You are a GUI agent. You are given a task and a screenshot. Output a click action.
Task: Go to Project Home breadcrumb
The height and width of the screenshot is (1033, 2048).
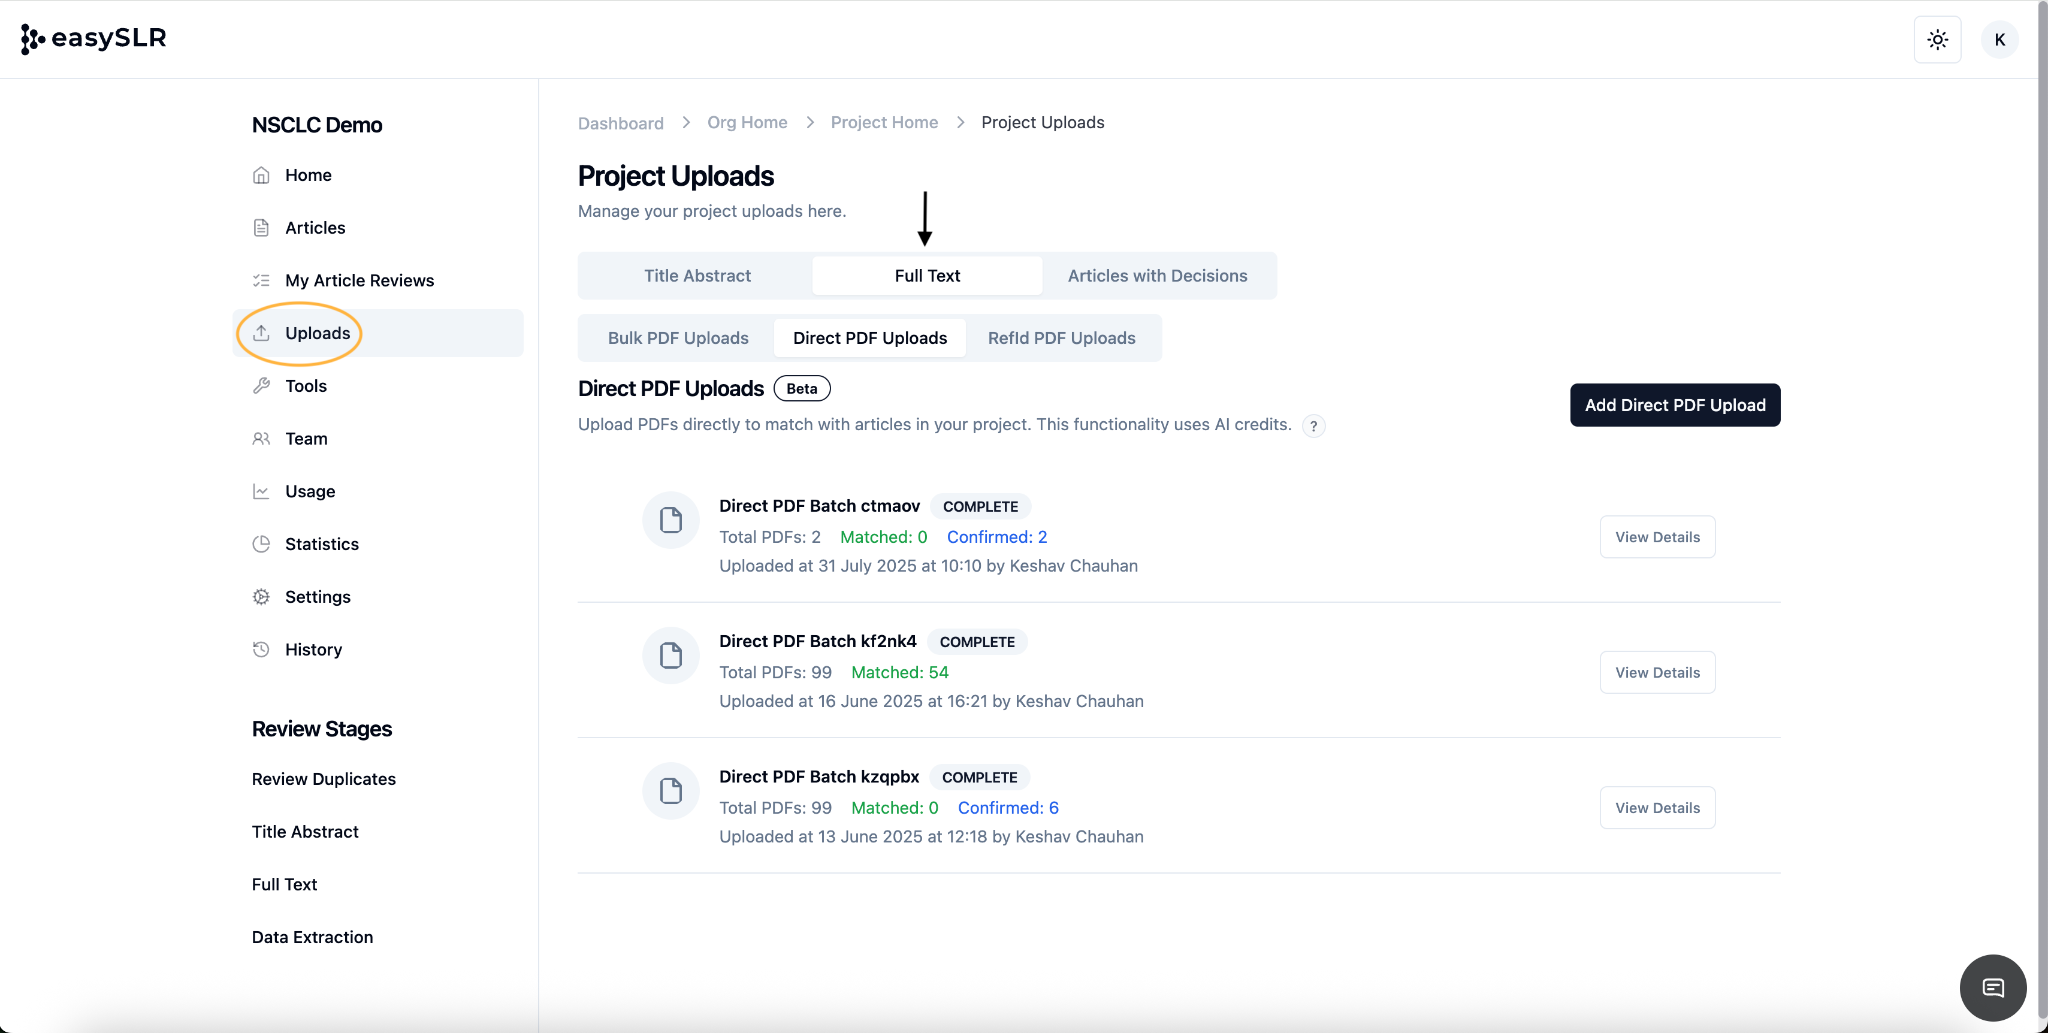[x=884, y=122]
